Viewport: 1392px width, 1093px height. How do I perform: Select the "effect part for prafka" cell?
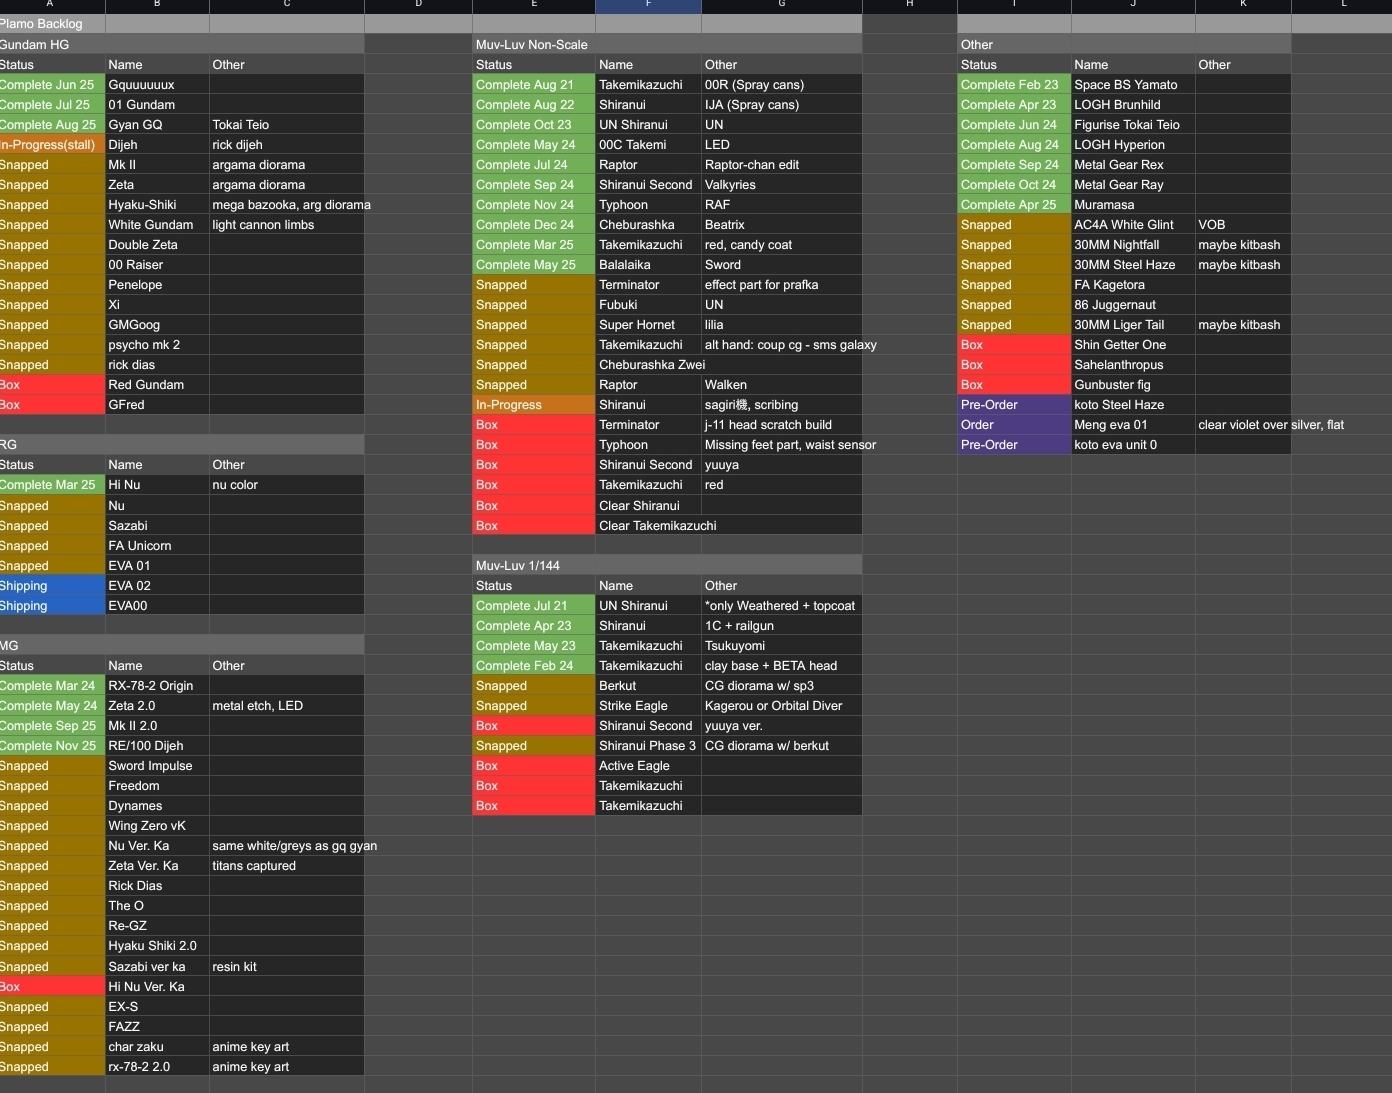(x=781, y=285)
